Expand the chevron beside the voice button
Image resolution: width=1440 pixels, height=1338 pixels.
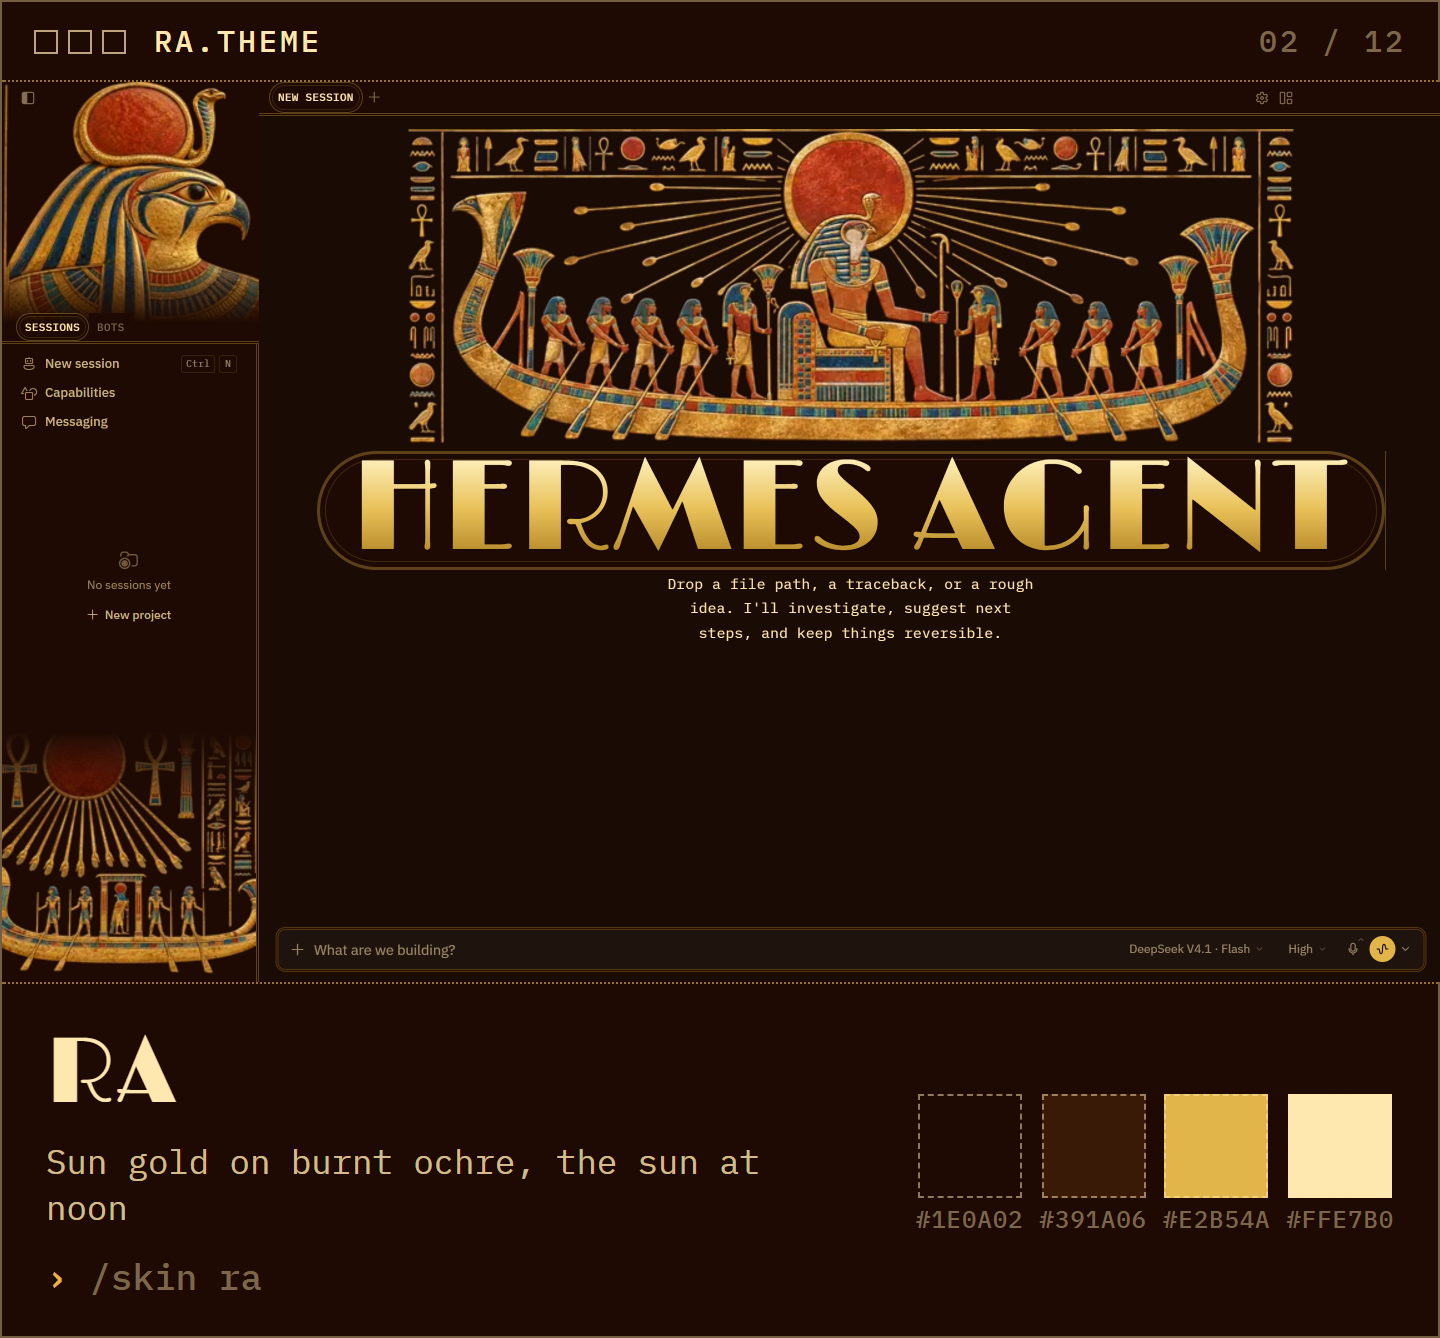point(1406,949)
